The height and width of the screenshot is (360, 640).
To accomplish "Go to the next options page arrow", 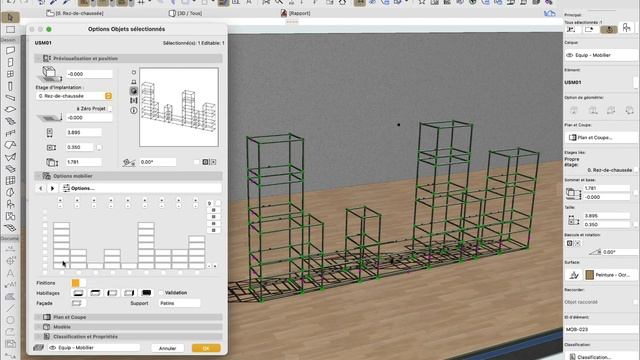I will tap(52, 188).
